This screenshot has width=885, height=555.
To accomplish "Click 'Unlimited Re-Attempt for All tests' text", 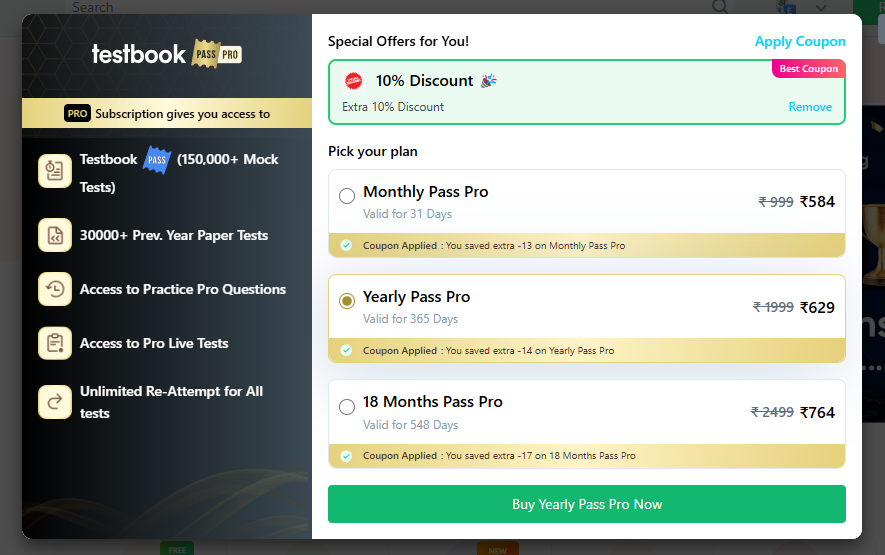I will tap(172, 402).
